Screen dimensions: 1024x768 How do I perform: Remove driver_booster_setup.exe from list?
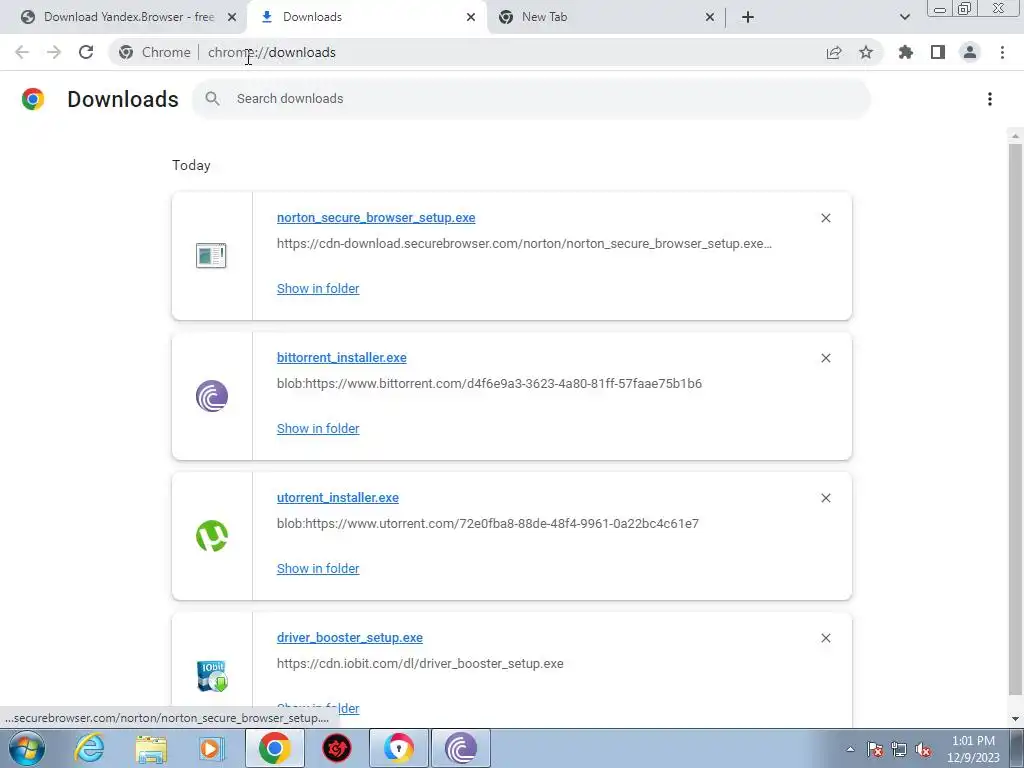[x=825, y=638]
